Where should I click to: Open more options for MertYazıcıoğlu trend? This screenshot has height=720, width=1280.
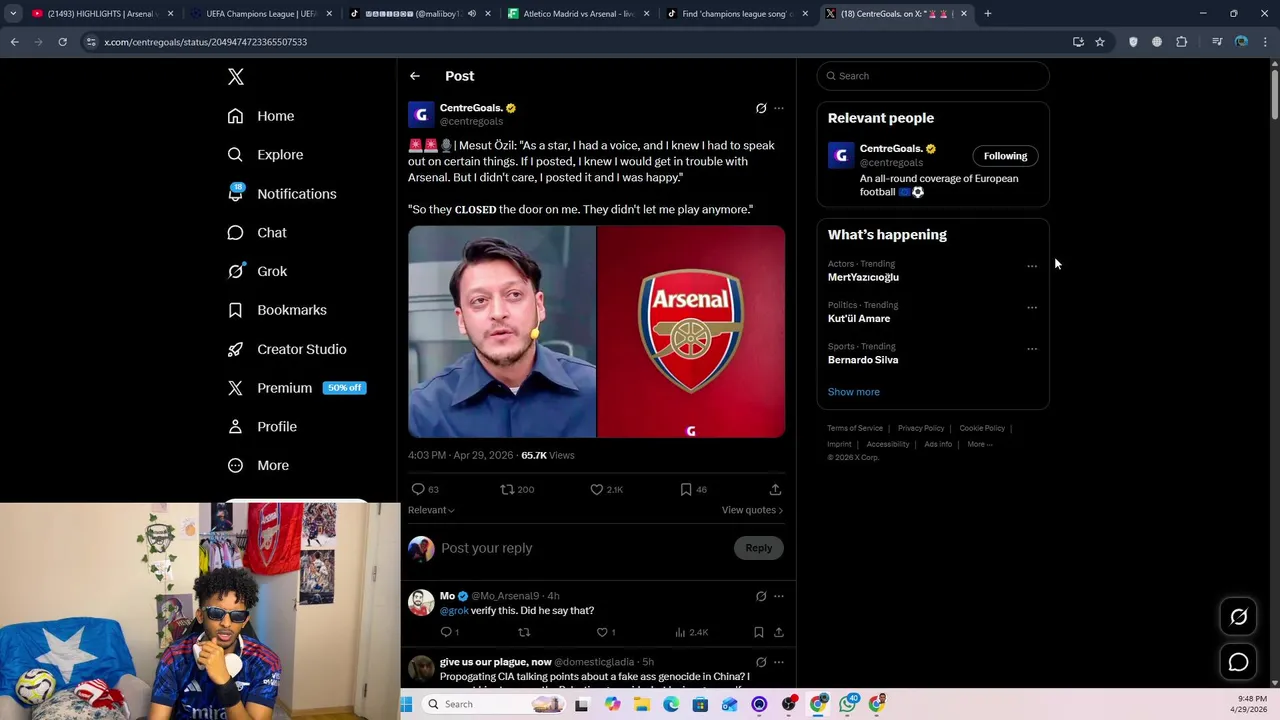[x=1032, y=266]
